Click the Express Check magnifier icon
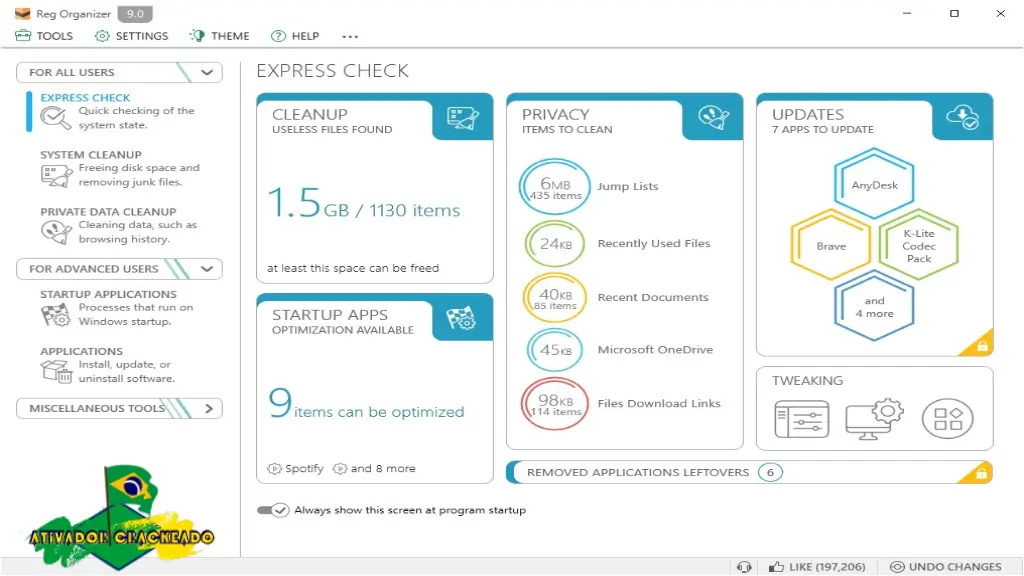 click(x=55, y=118)
